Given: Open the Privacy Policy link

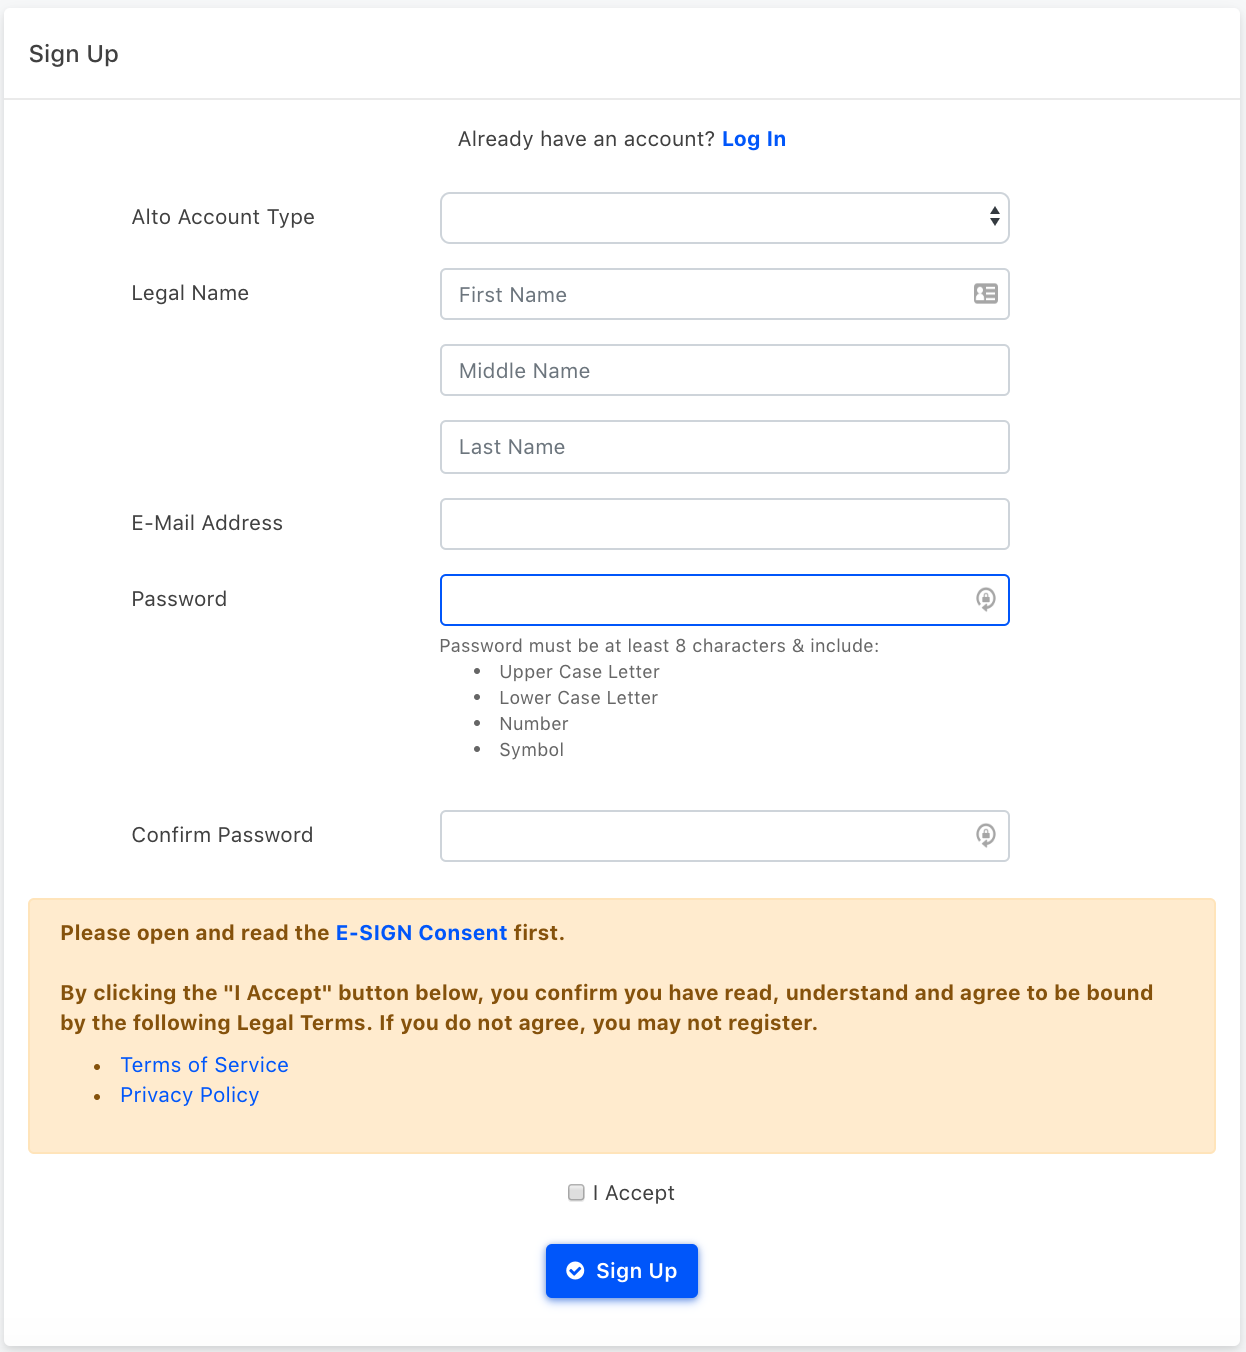Looking at the screenshot, I should [190, 1095].
